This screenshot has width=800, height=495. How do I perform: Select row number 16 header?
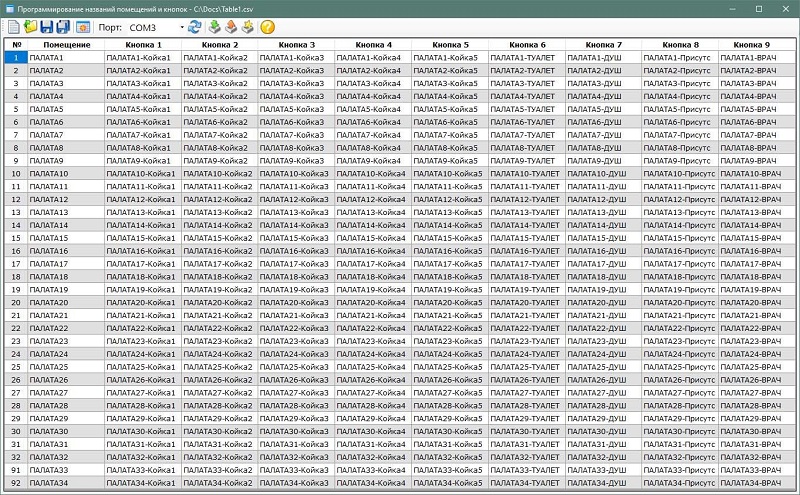[x=16, y=251]
